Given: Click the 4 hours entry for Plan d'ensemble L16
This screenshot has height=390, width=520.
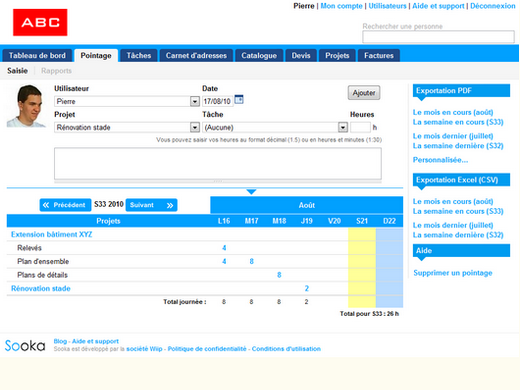Looking at the screenshot, I should pyautogui.click(x=224, y=261).
